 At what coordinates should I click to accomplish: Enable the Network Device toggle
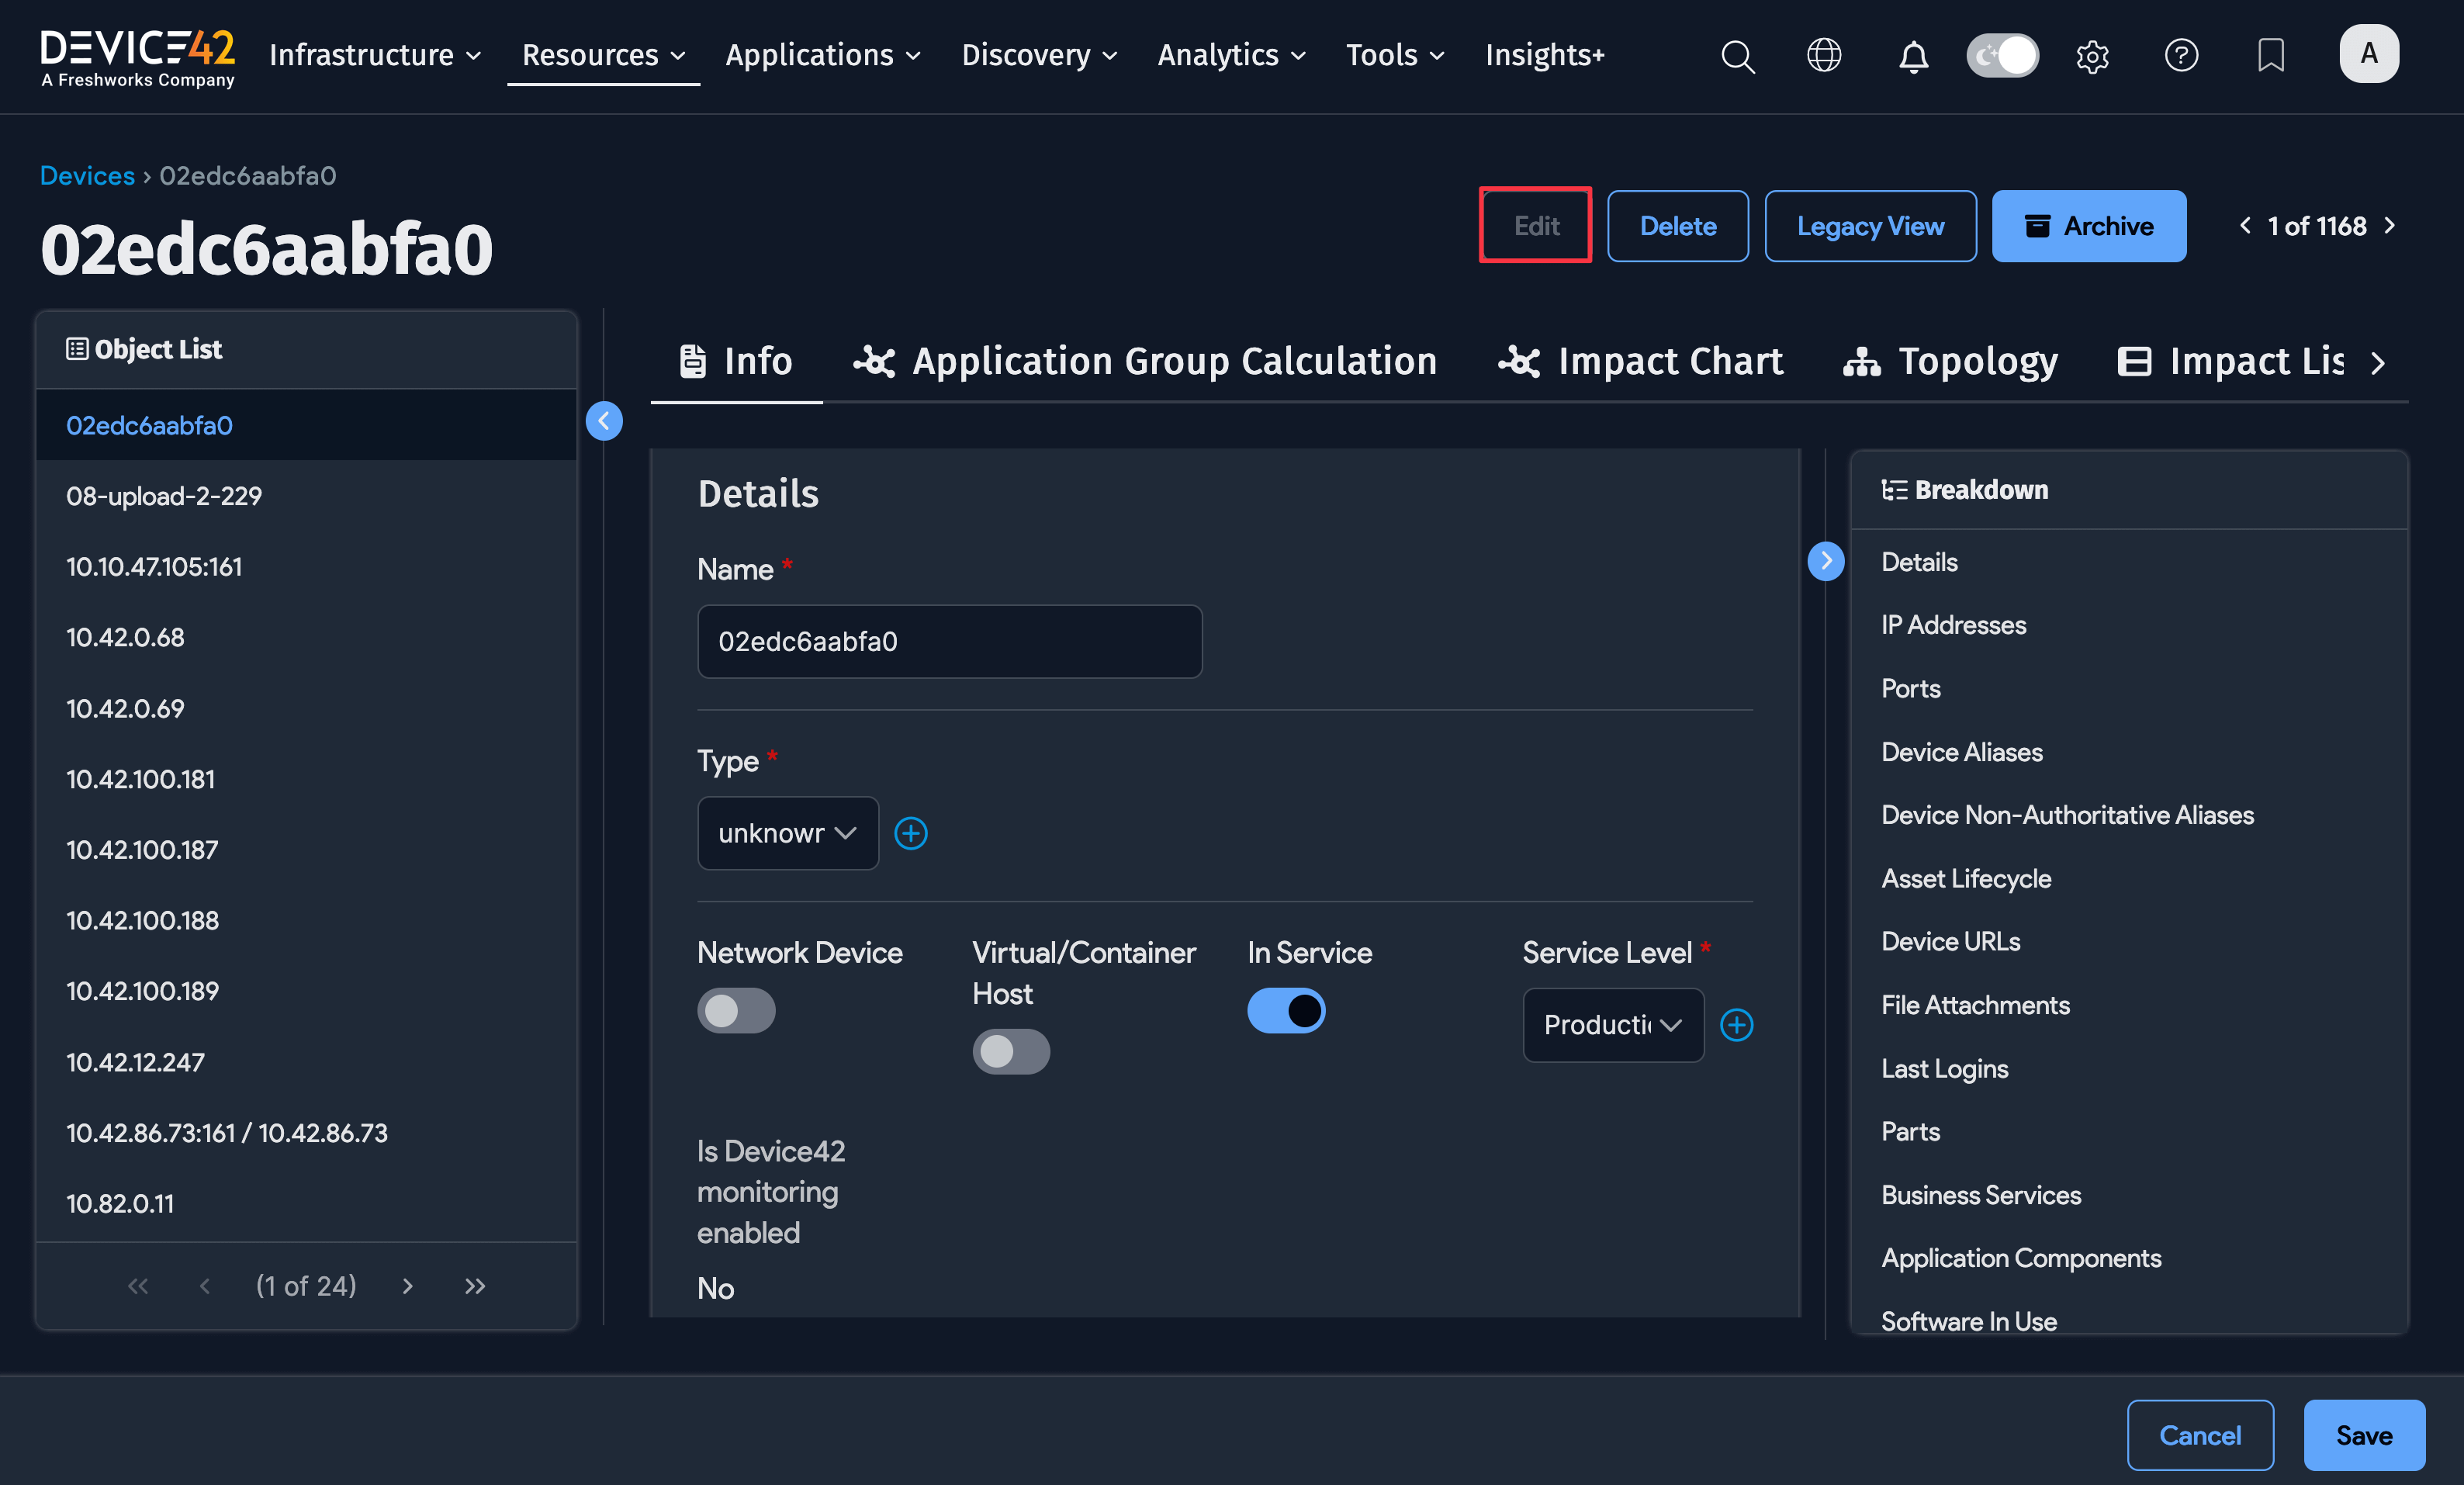pos(736,1010)
